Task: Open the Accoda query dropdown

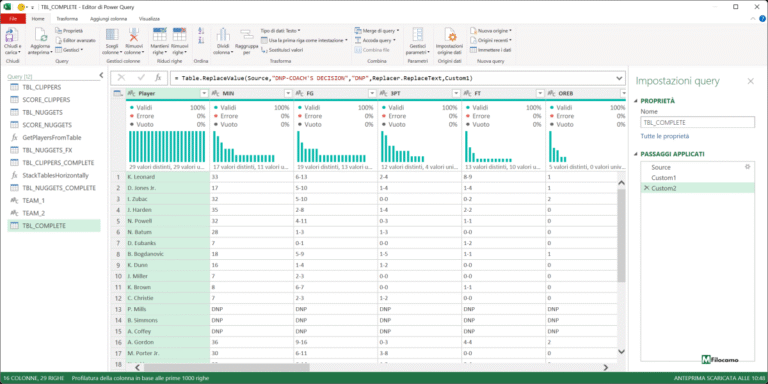Action: point(375,40)
